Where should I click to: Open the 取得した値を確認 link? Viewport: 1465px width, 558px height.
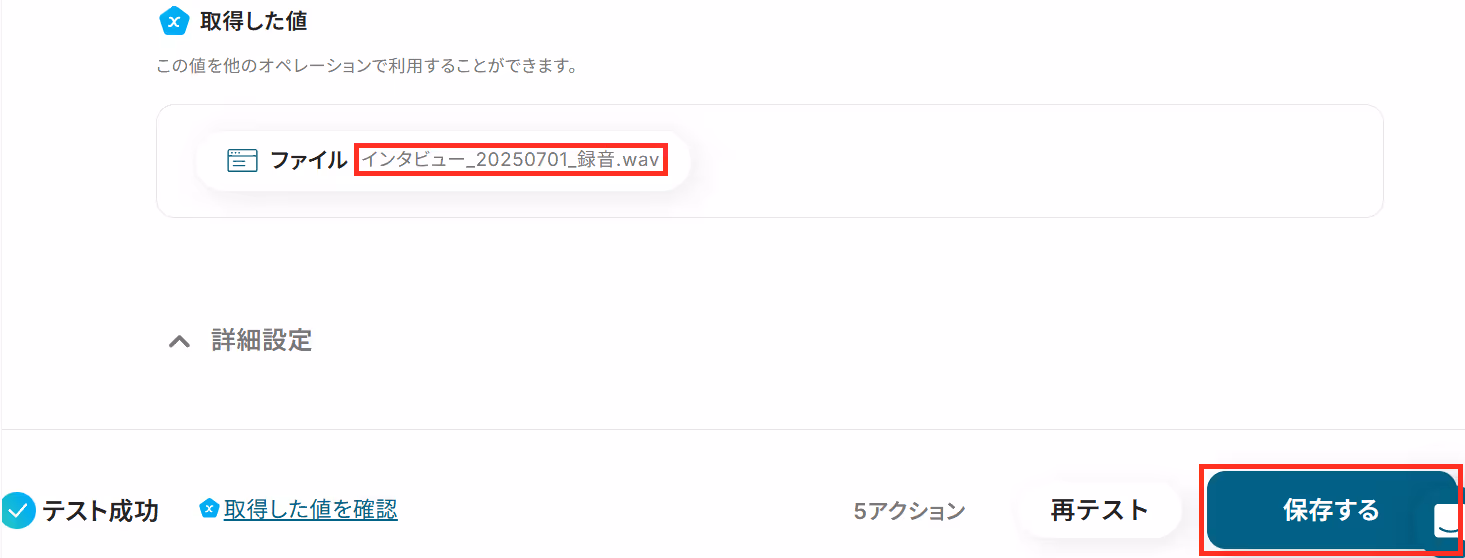click(310, 510)
